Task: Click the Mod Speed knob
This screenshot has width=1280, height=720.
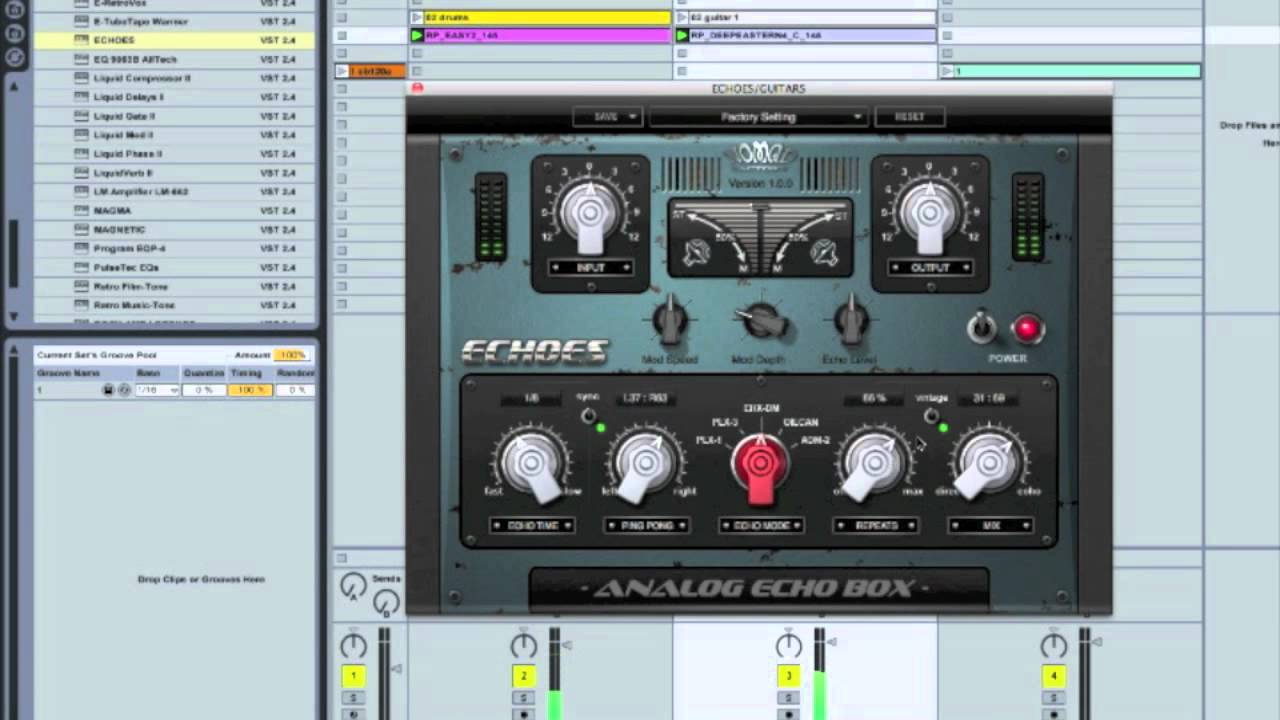Action: pyautogui.click(x=671, y=321)
